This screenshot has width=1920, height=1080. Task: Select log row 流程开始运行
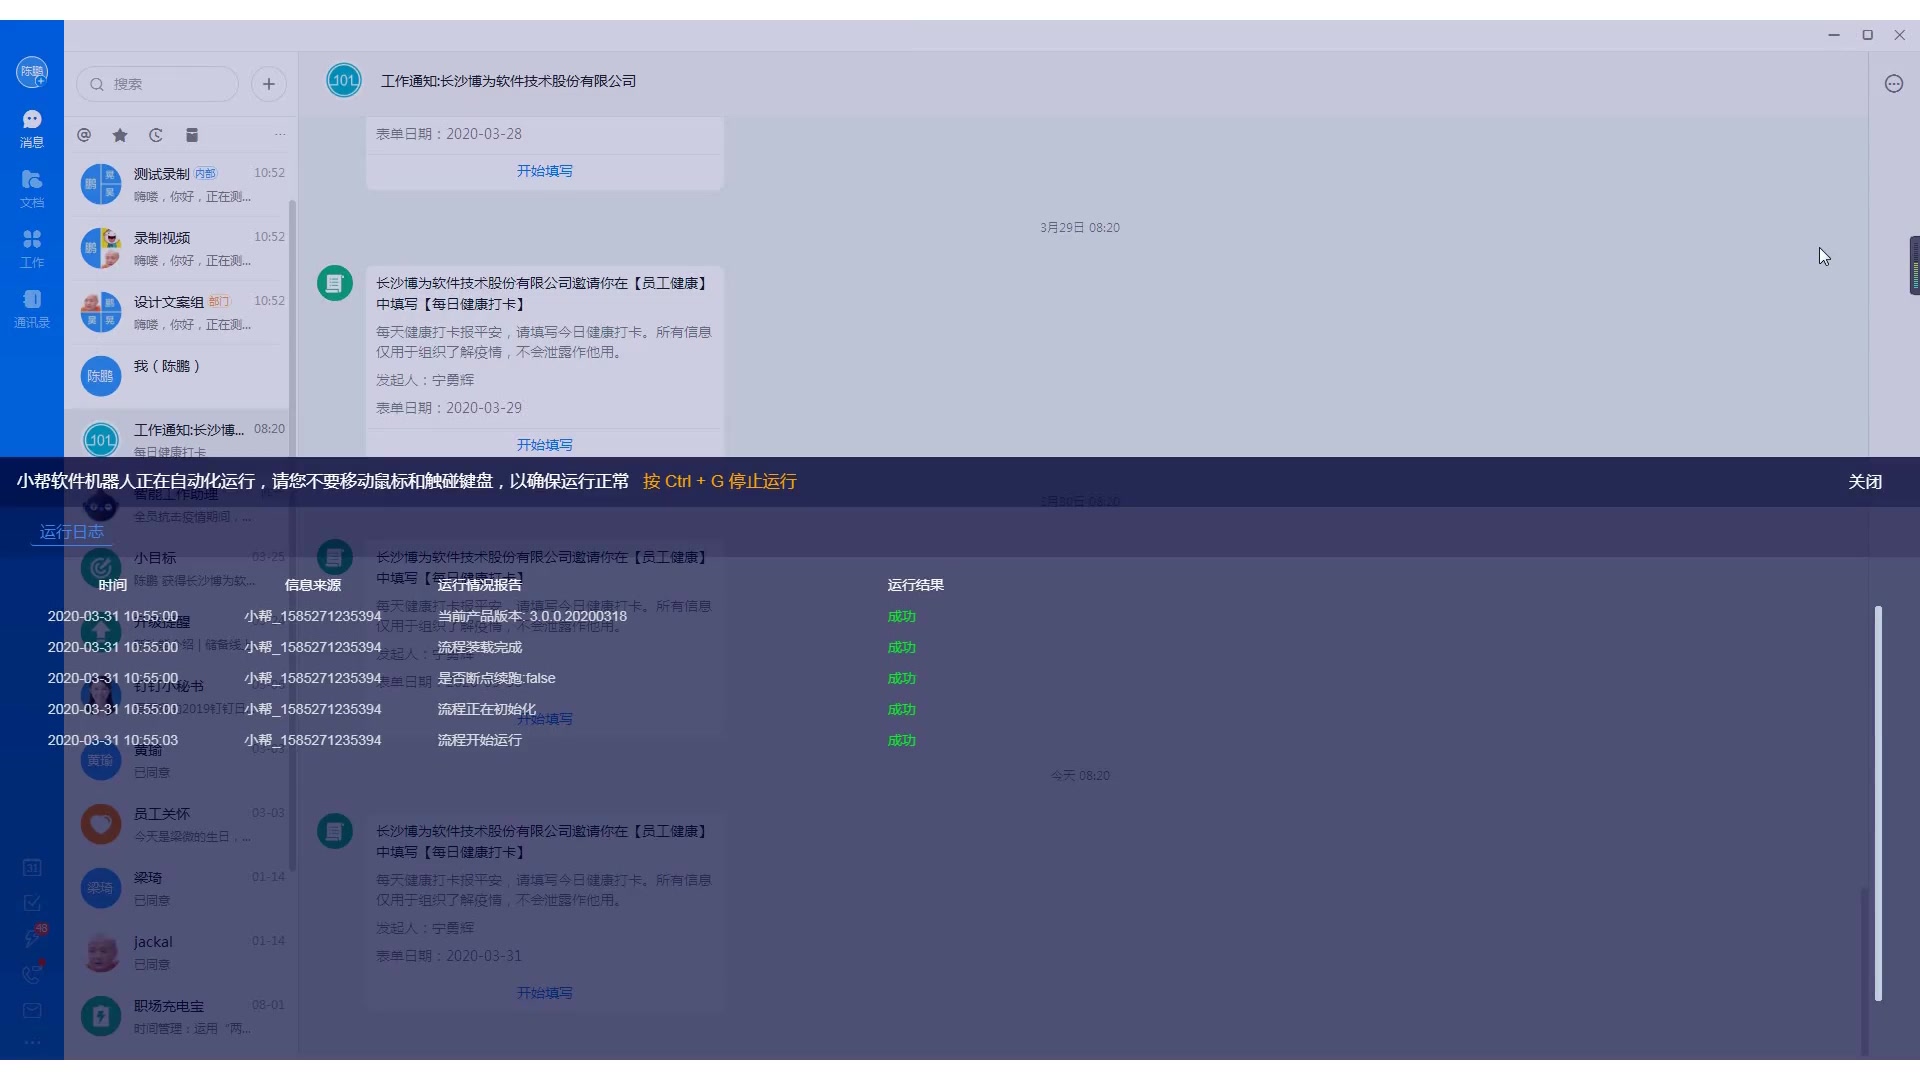pyautogui.click(x=480, y=740)
